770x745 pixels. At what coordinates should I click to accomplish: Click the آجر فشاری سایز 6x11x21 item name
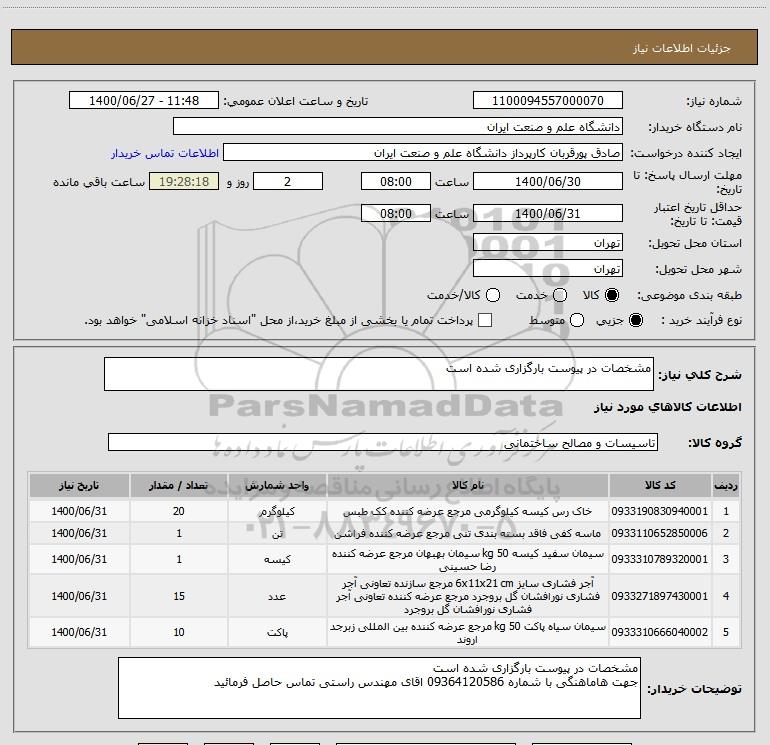click(468, 596)
